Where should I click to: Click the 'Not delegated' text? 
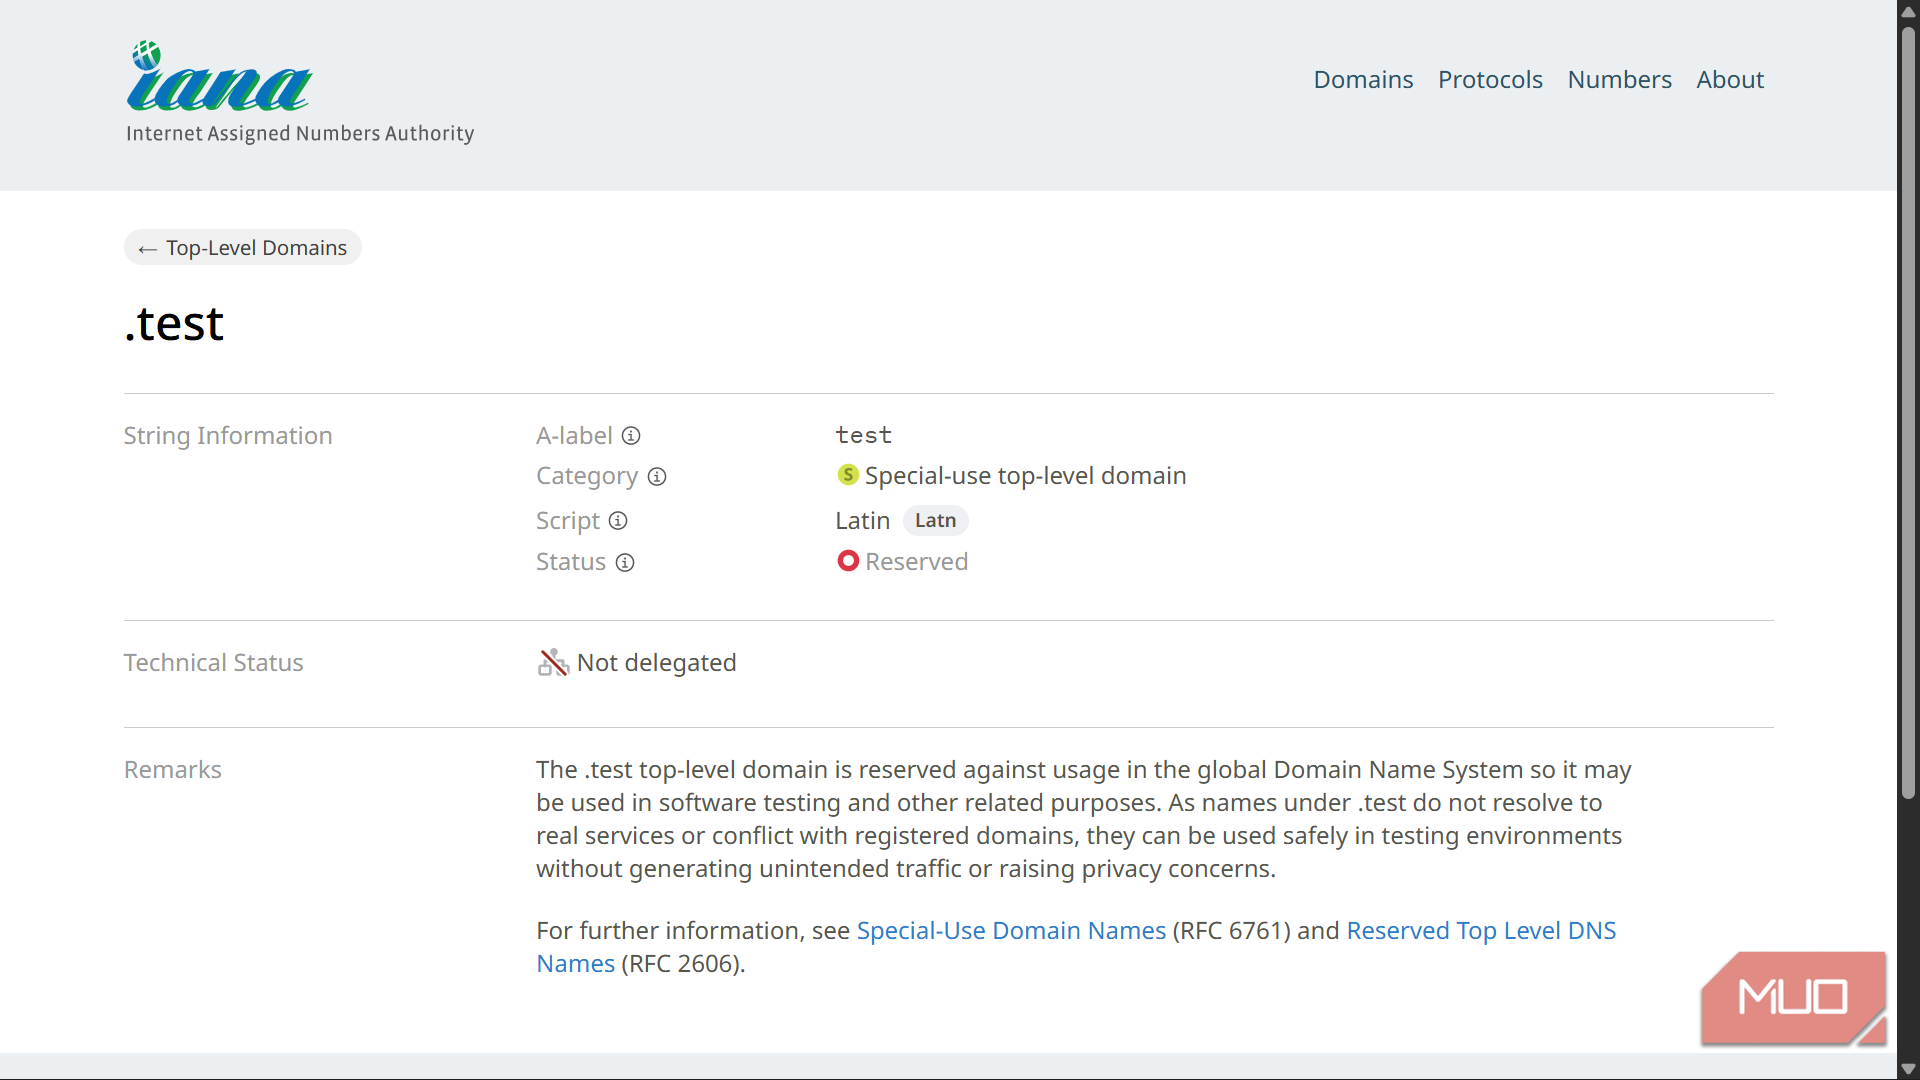[x=656, y=663]
